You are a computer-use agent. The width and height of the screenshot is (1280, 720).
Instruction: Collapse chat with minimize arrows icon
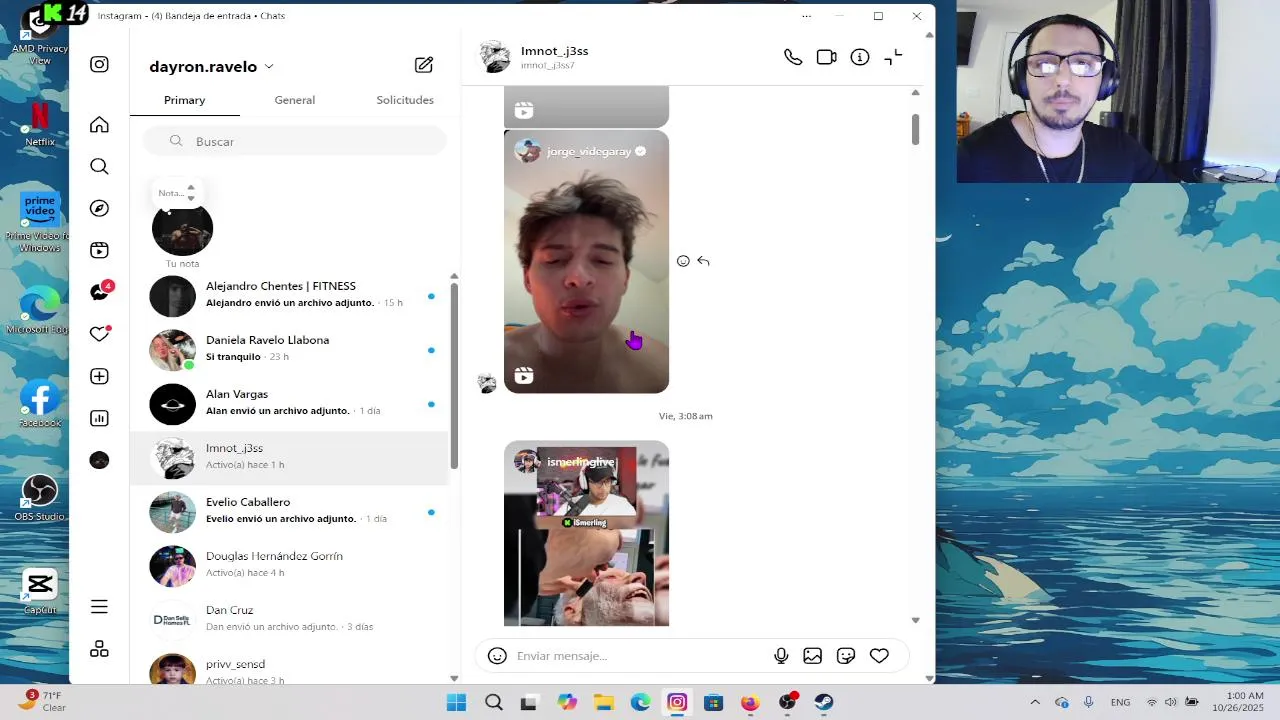pos(893,57)
